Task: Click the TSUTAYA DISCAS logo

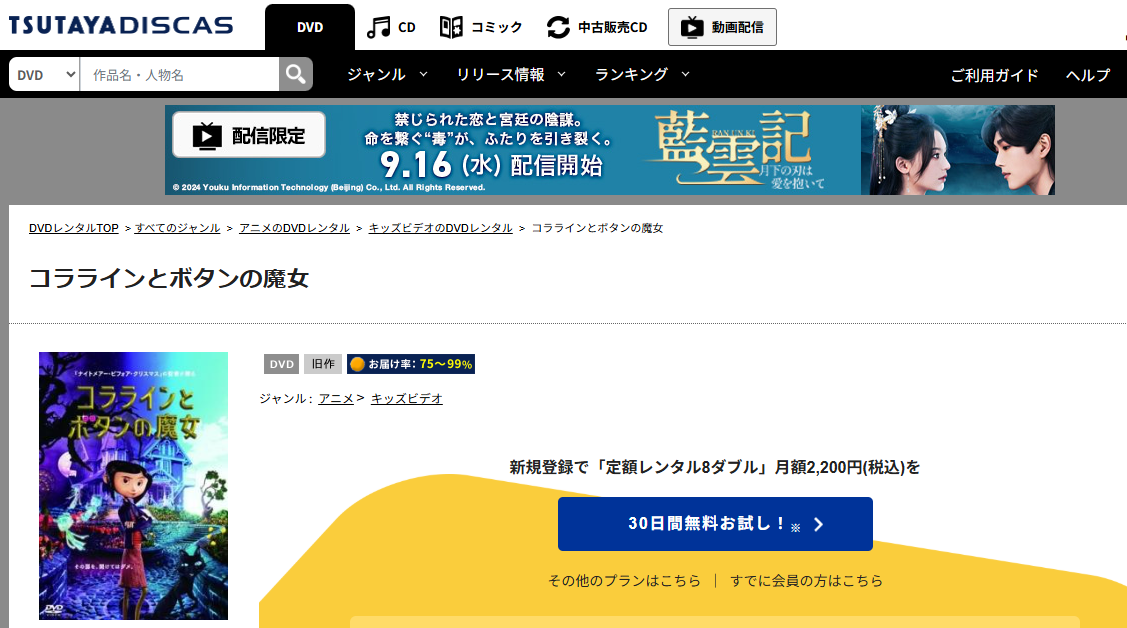Action: [121, 26]
